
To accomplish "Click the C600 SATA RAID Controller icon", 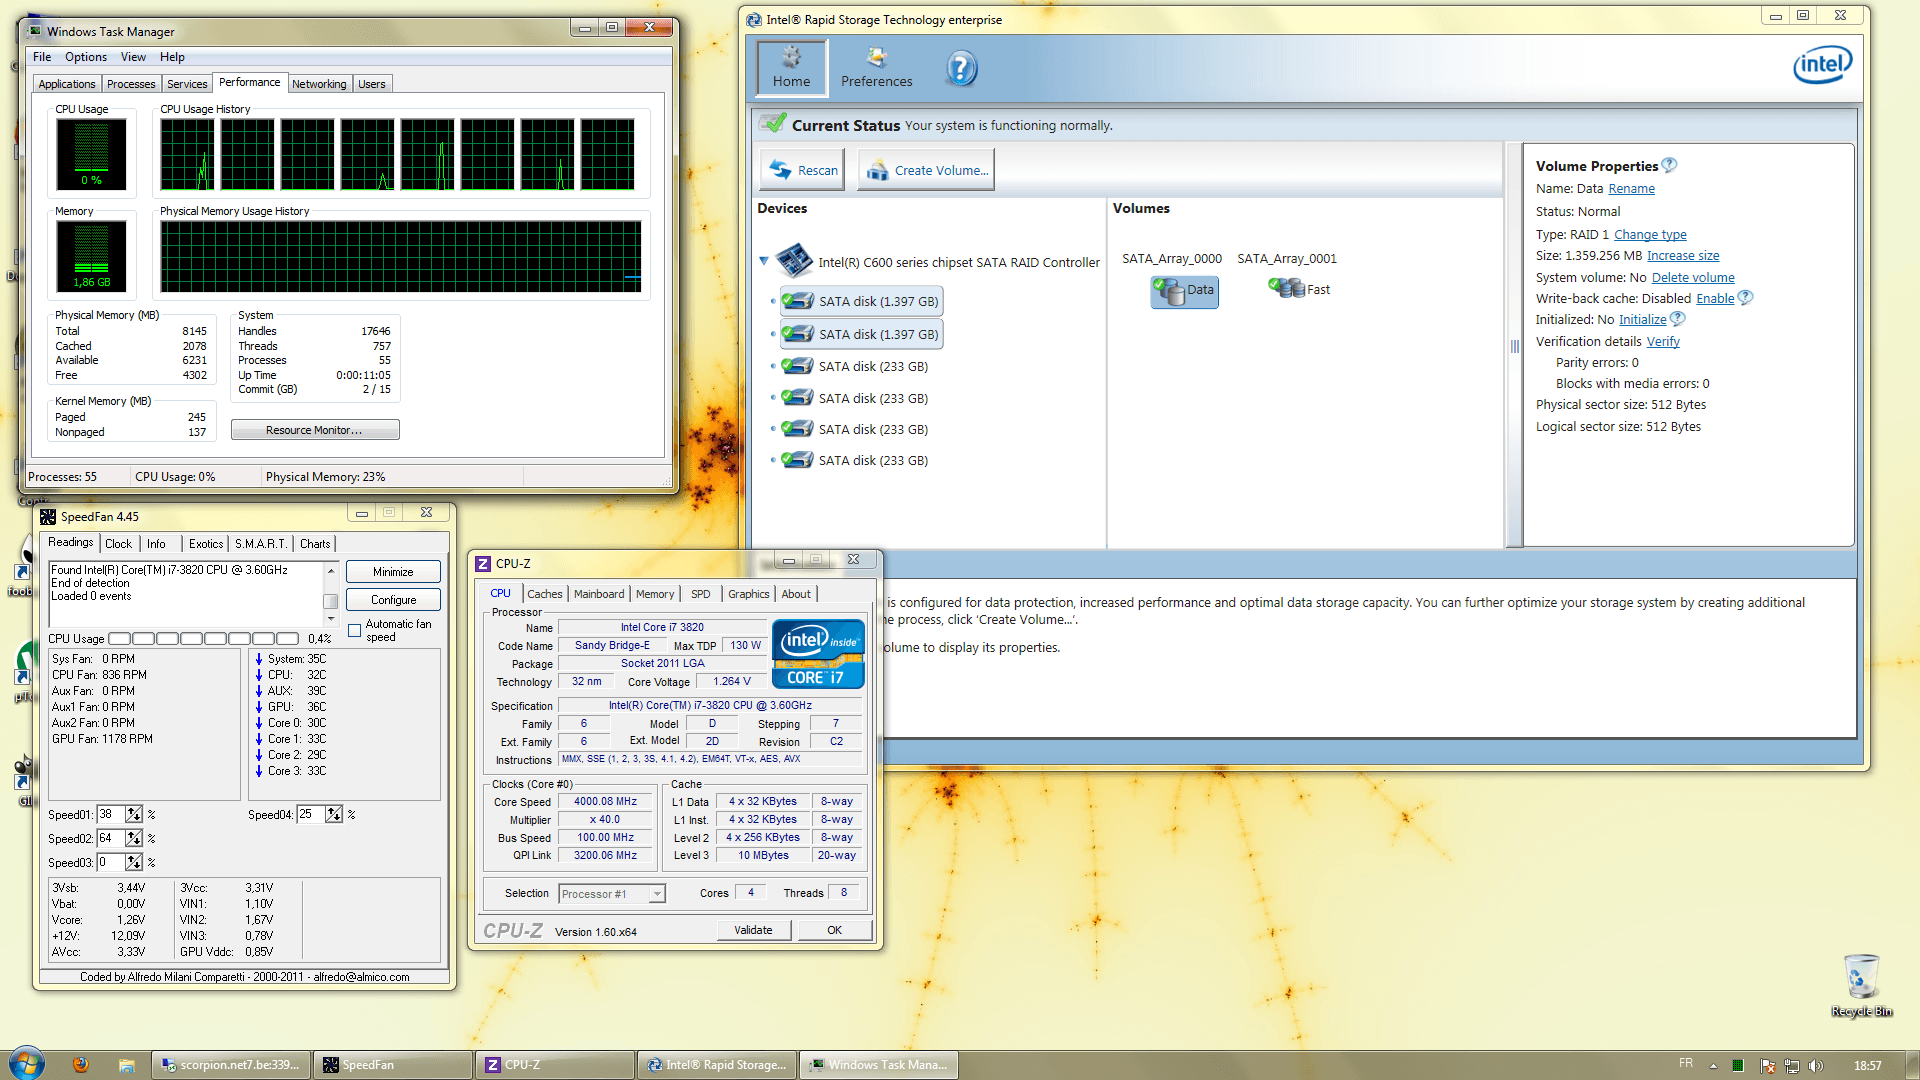I will click(794, 261).
